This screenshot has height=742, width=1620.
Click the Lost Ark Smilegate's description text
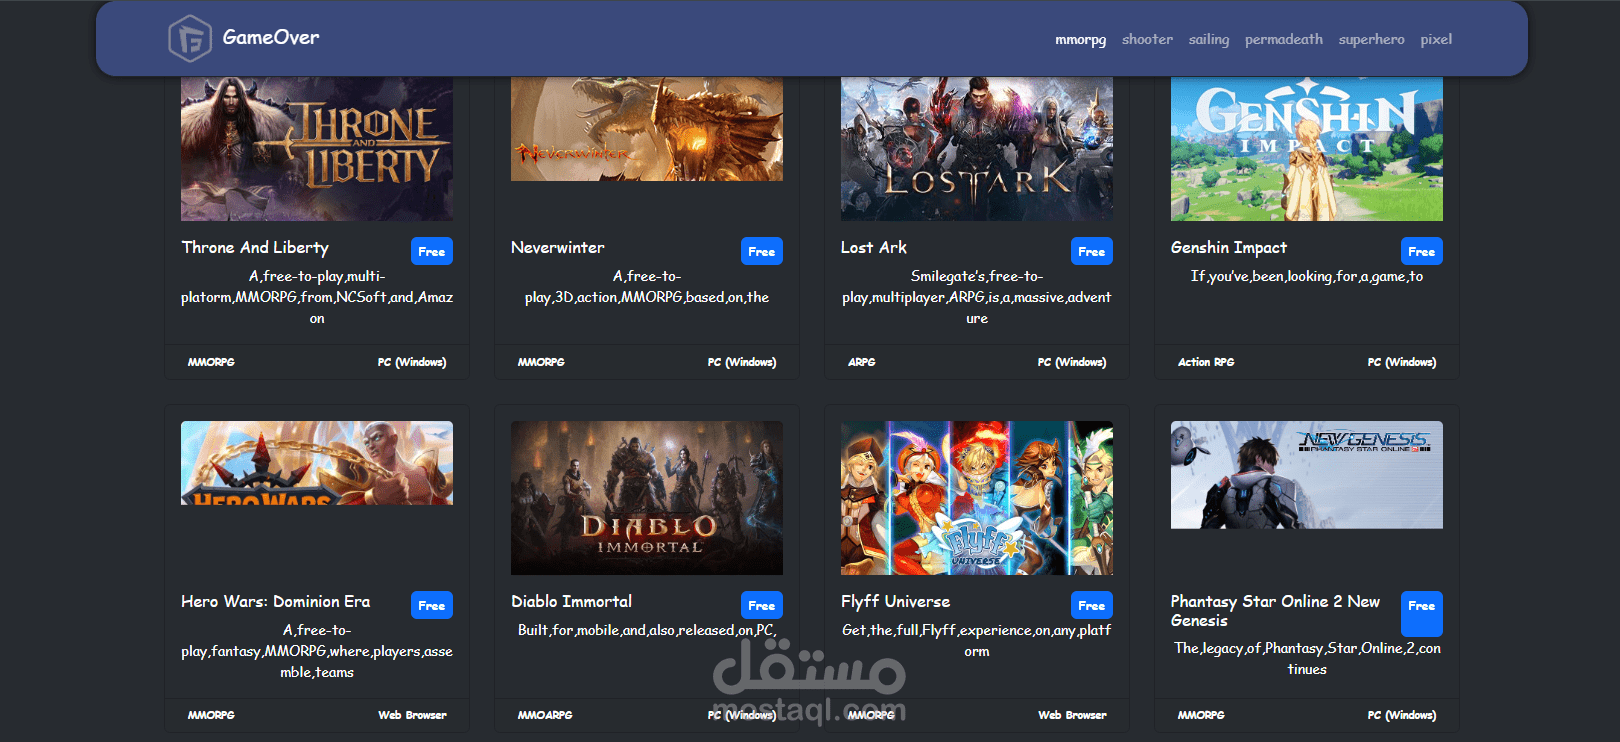click(977, 297)
